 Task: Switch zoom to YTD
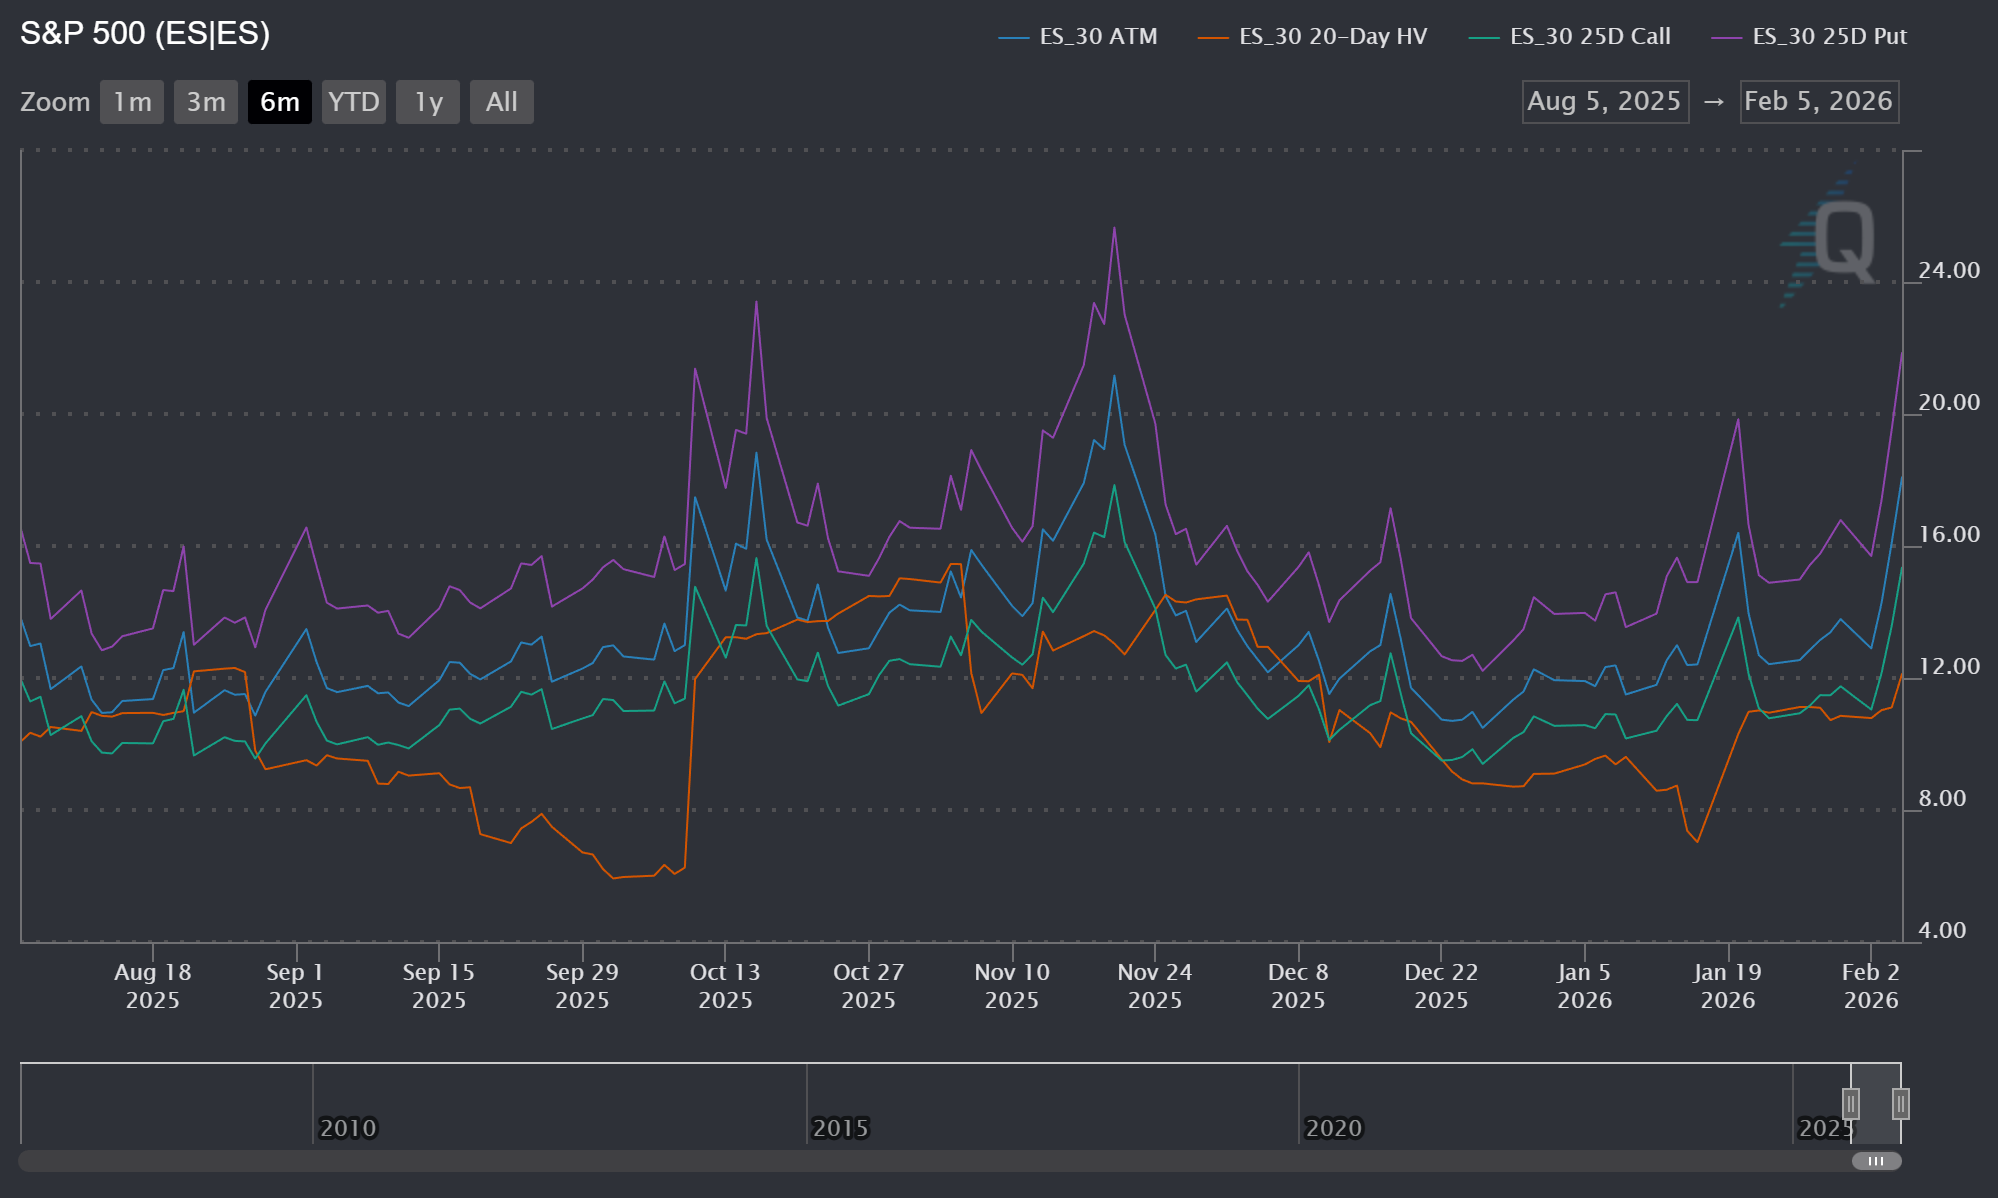coord(354,102)
